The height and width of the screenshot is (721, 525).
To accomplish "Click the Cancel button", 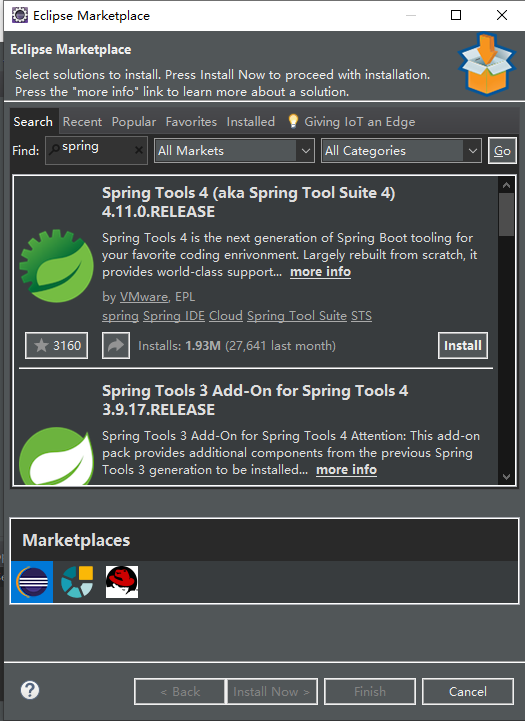I will [468, 692].
